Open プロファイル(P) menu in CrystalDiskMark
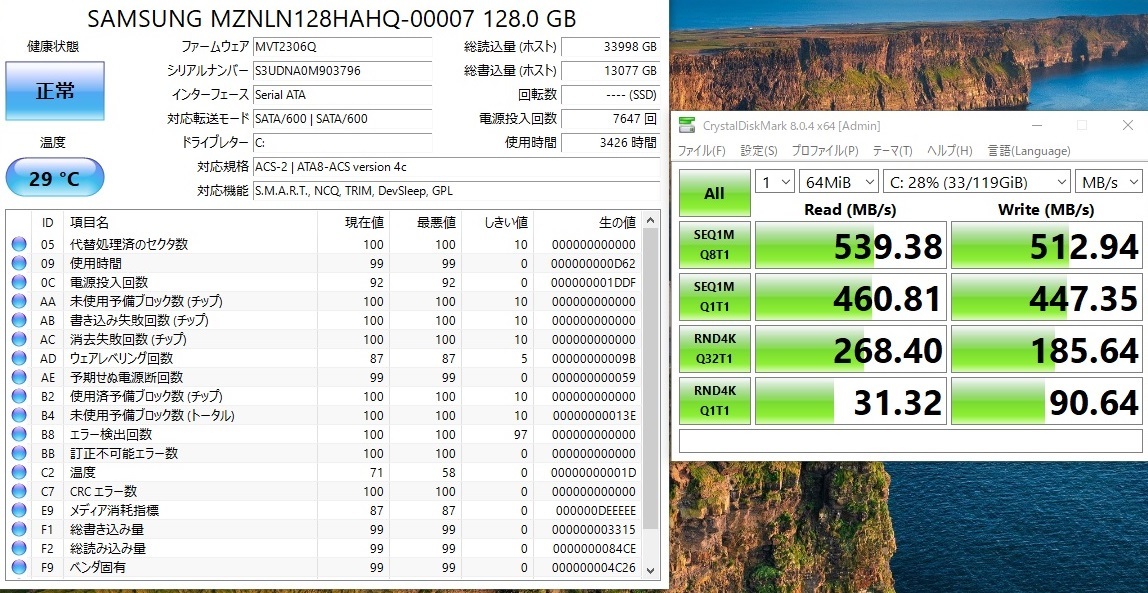The width and height of the screenshot is (1148, 593). [x=824, y=151]
